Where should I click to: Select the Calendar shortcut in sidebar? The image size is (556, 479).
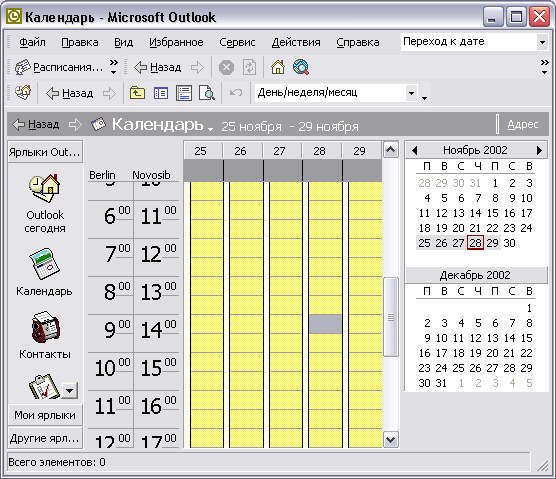click(x=45, y=264)
